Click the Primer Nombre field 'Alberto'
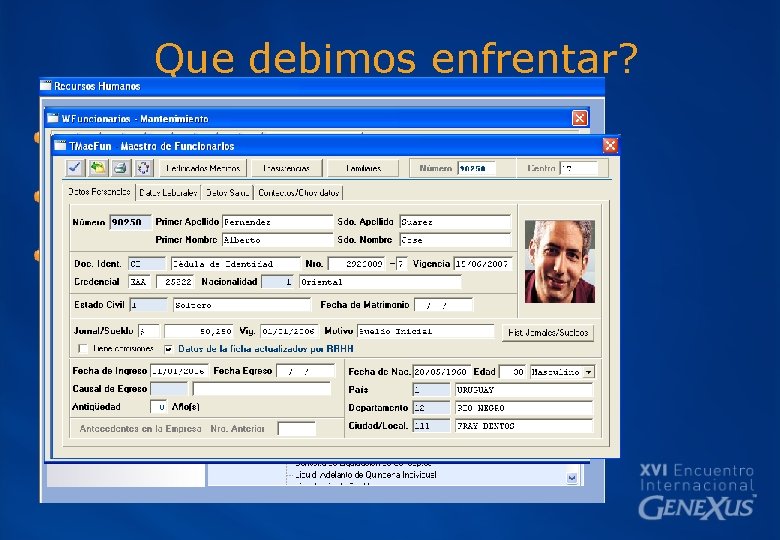Viewport: 780px width, 540px height. [x=277, y=240]
